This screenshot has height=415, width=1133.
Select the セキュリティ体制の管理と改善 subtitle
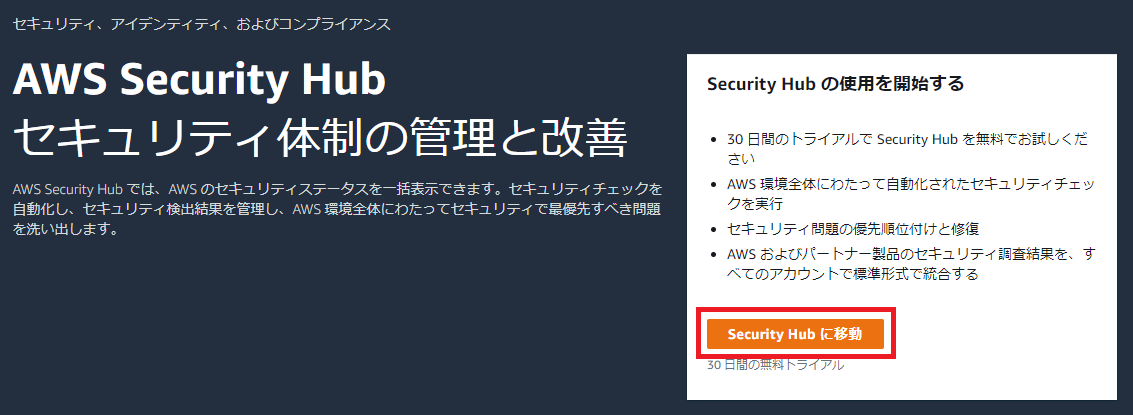(x=319, y=138)
